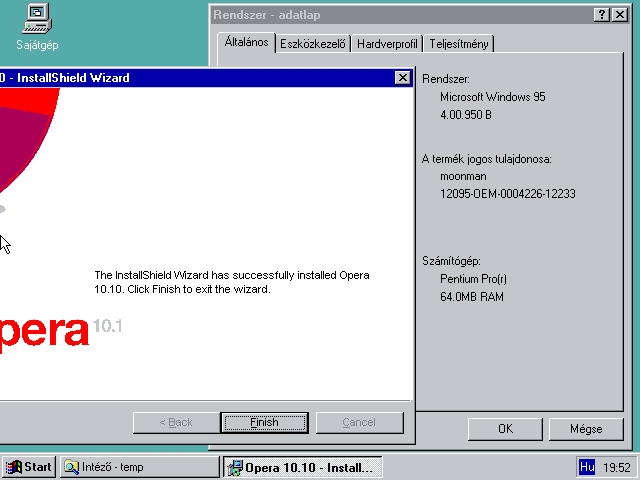The height and width of the screenshot is (480, 640).
Task: Switch to the Teljesítmény tab
Action: pos(459,44)
